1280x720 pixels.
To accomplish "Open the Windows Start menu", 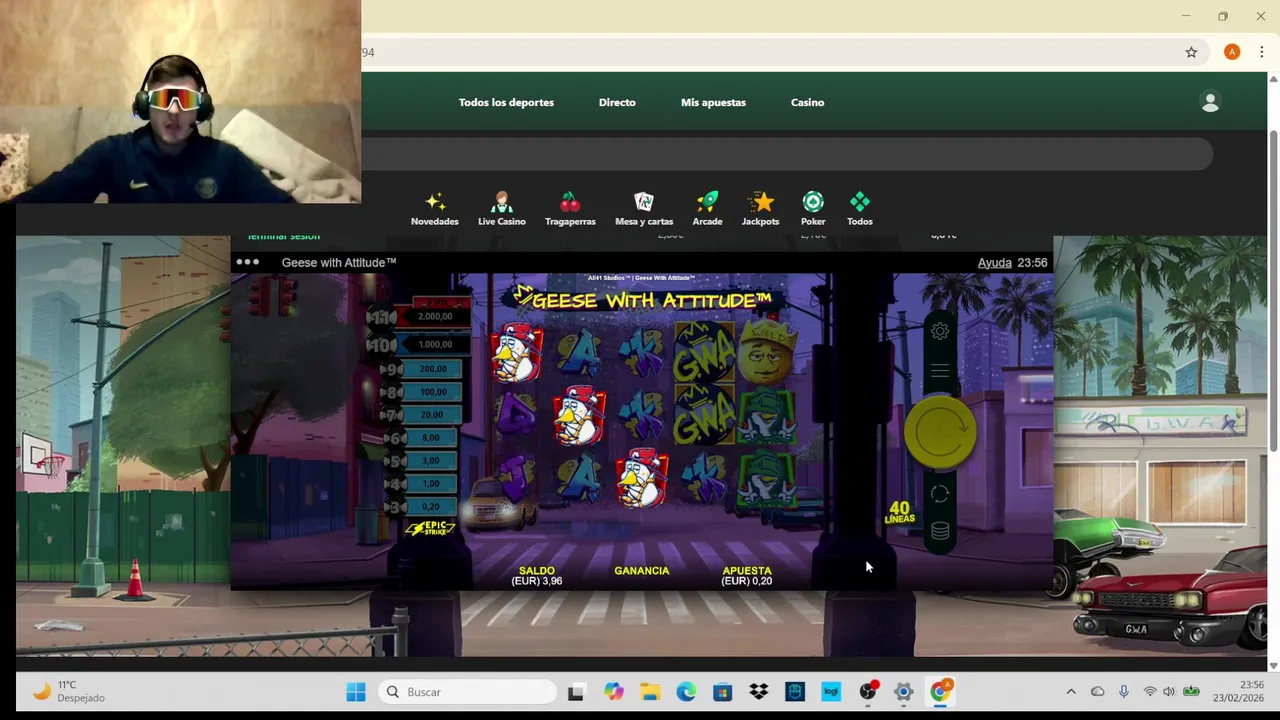I will click(356, 692).
